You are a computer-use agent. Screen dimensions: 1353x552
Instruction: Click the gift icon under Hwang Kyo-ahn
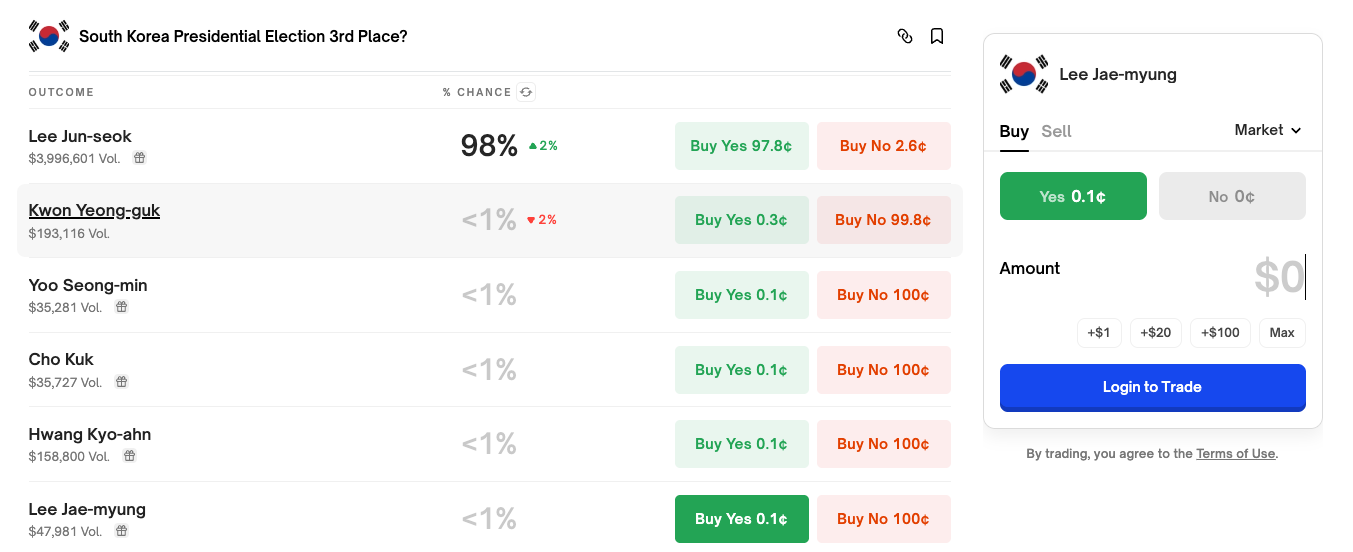point(129,456)
